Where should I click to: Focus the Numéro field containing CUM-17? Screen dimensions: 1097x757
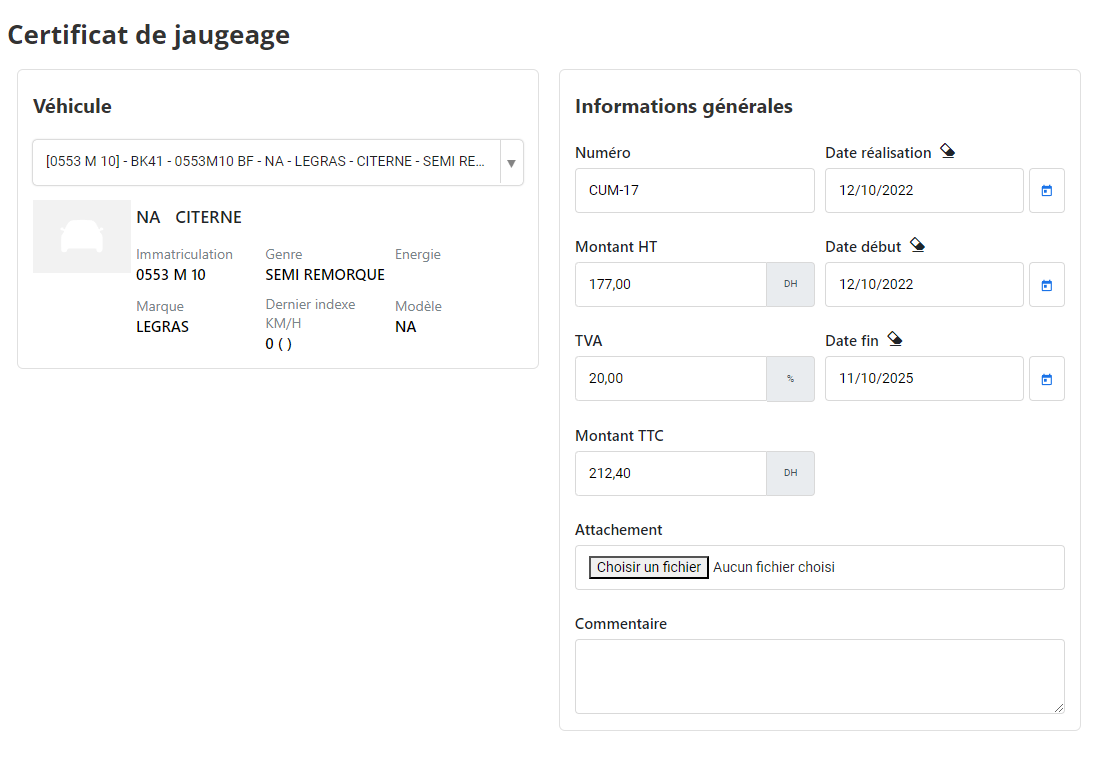pos(695,190)
